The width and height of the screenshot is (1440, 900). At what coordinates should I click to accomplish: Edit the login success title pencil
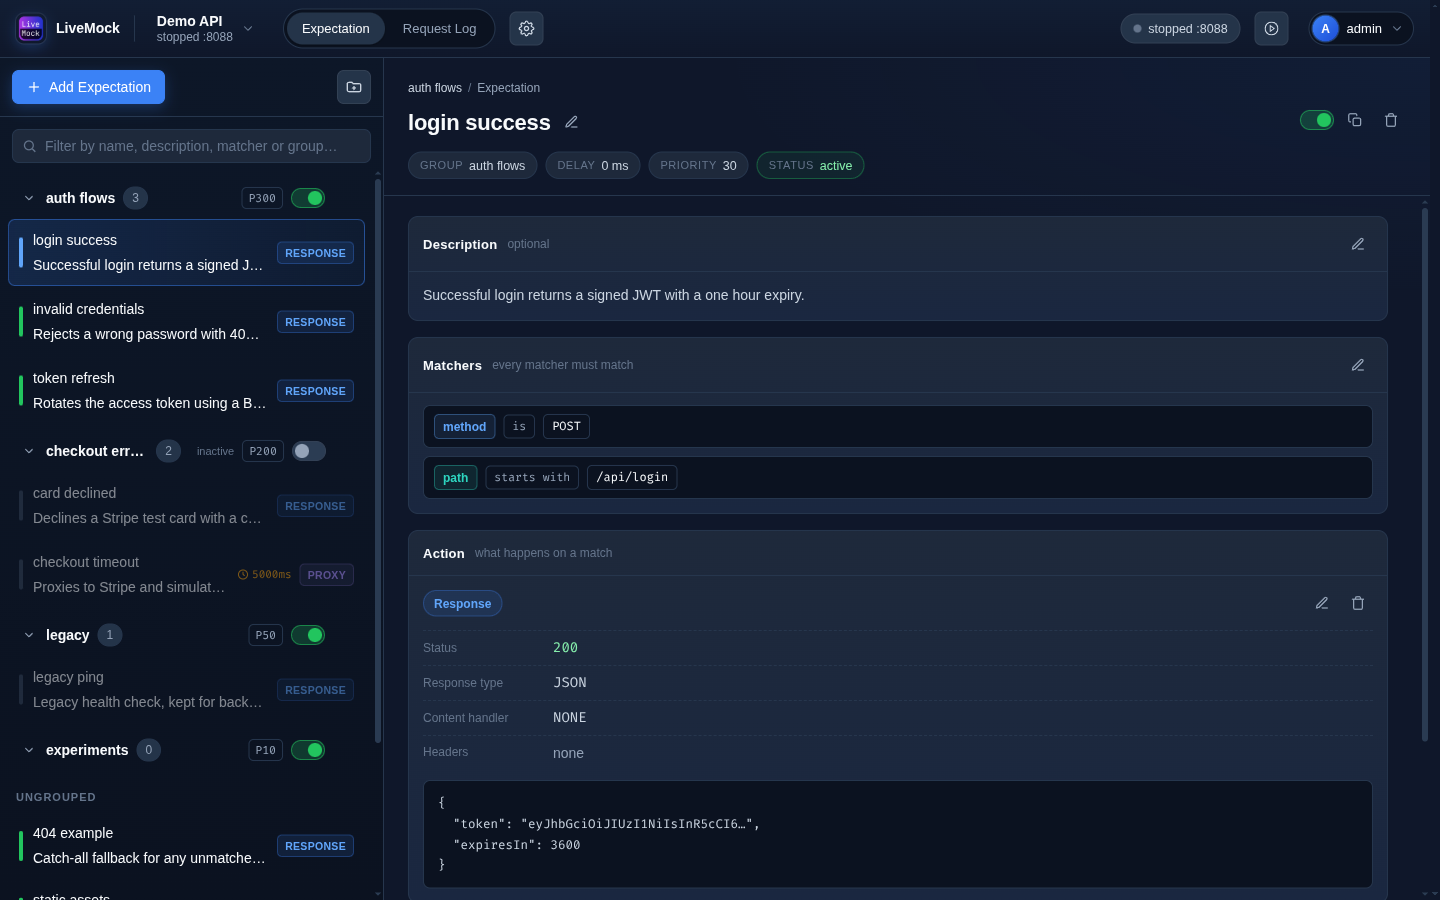(571, 122)
